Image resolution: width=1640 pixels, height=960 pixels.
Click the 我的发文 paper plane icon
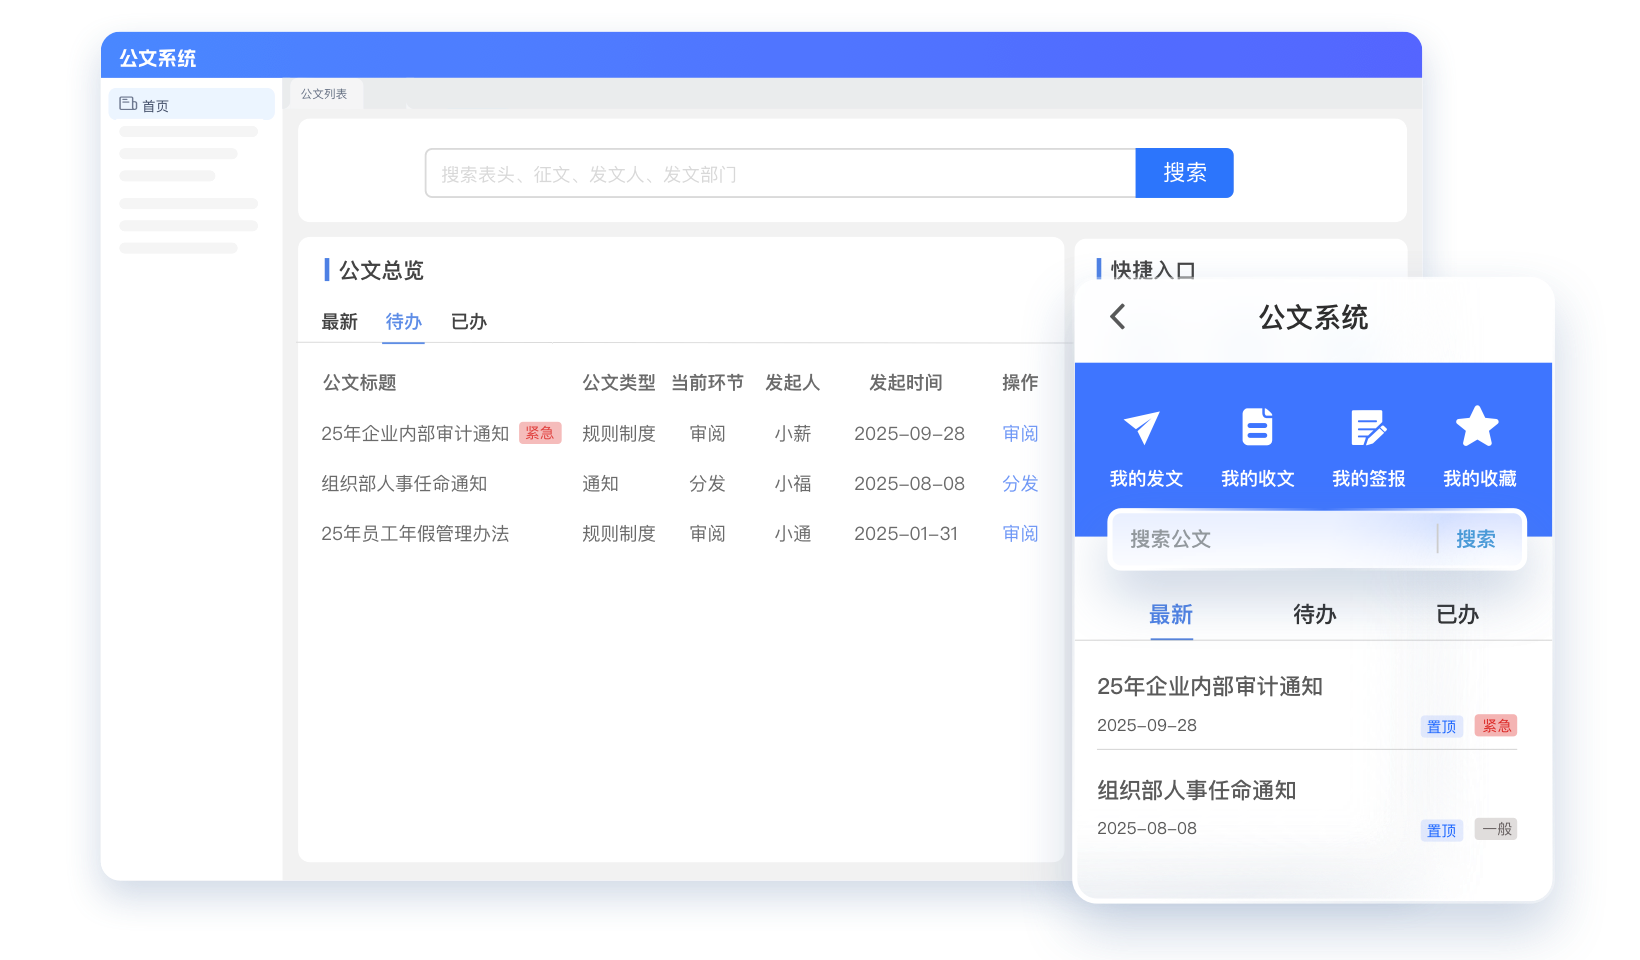(1142, 428)
